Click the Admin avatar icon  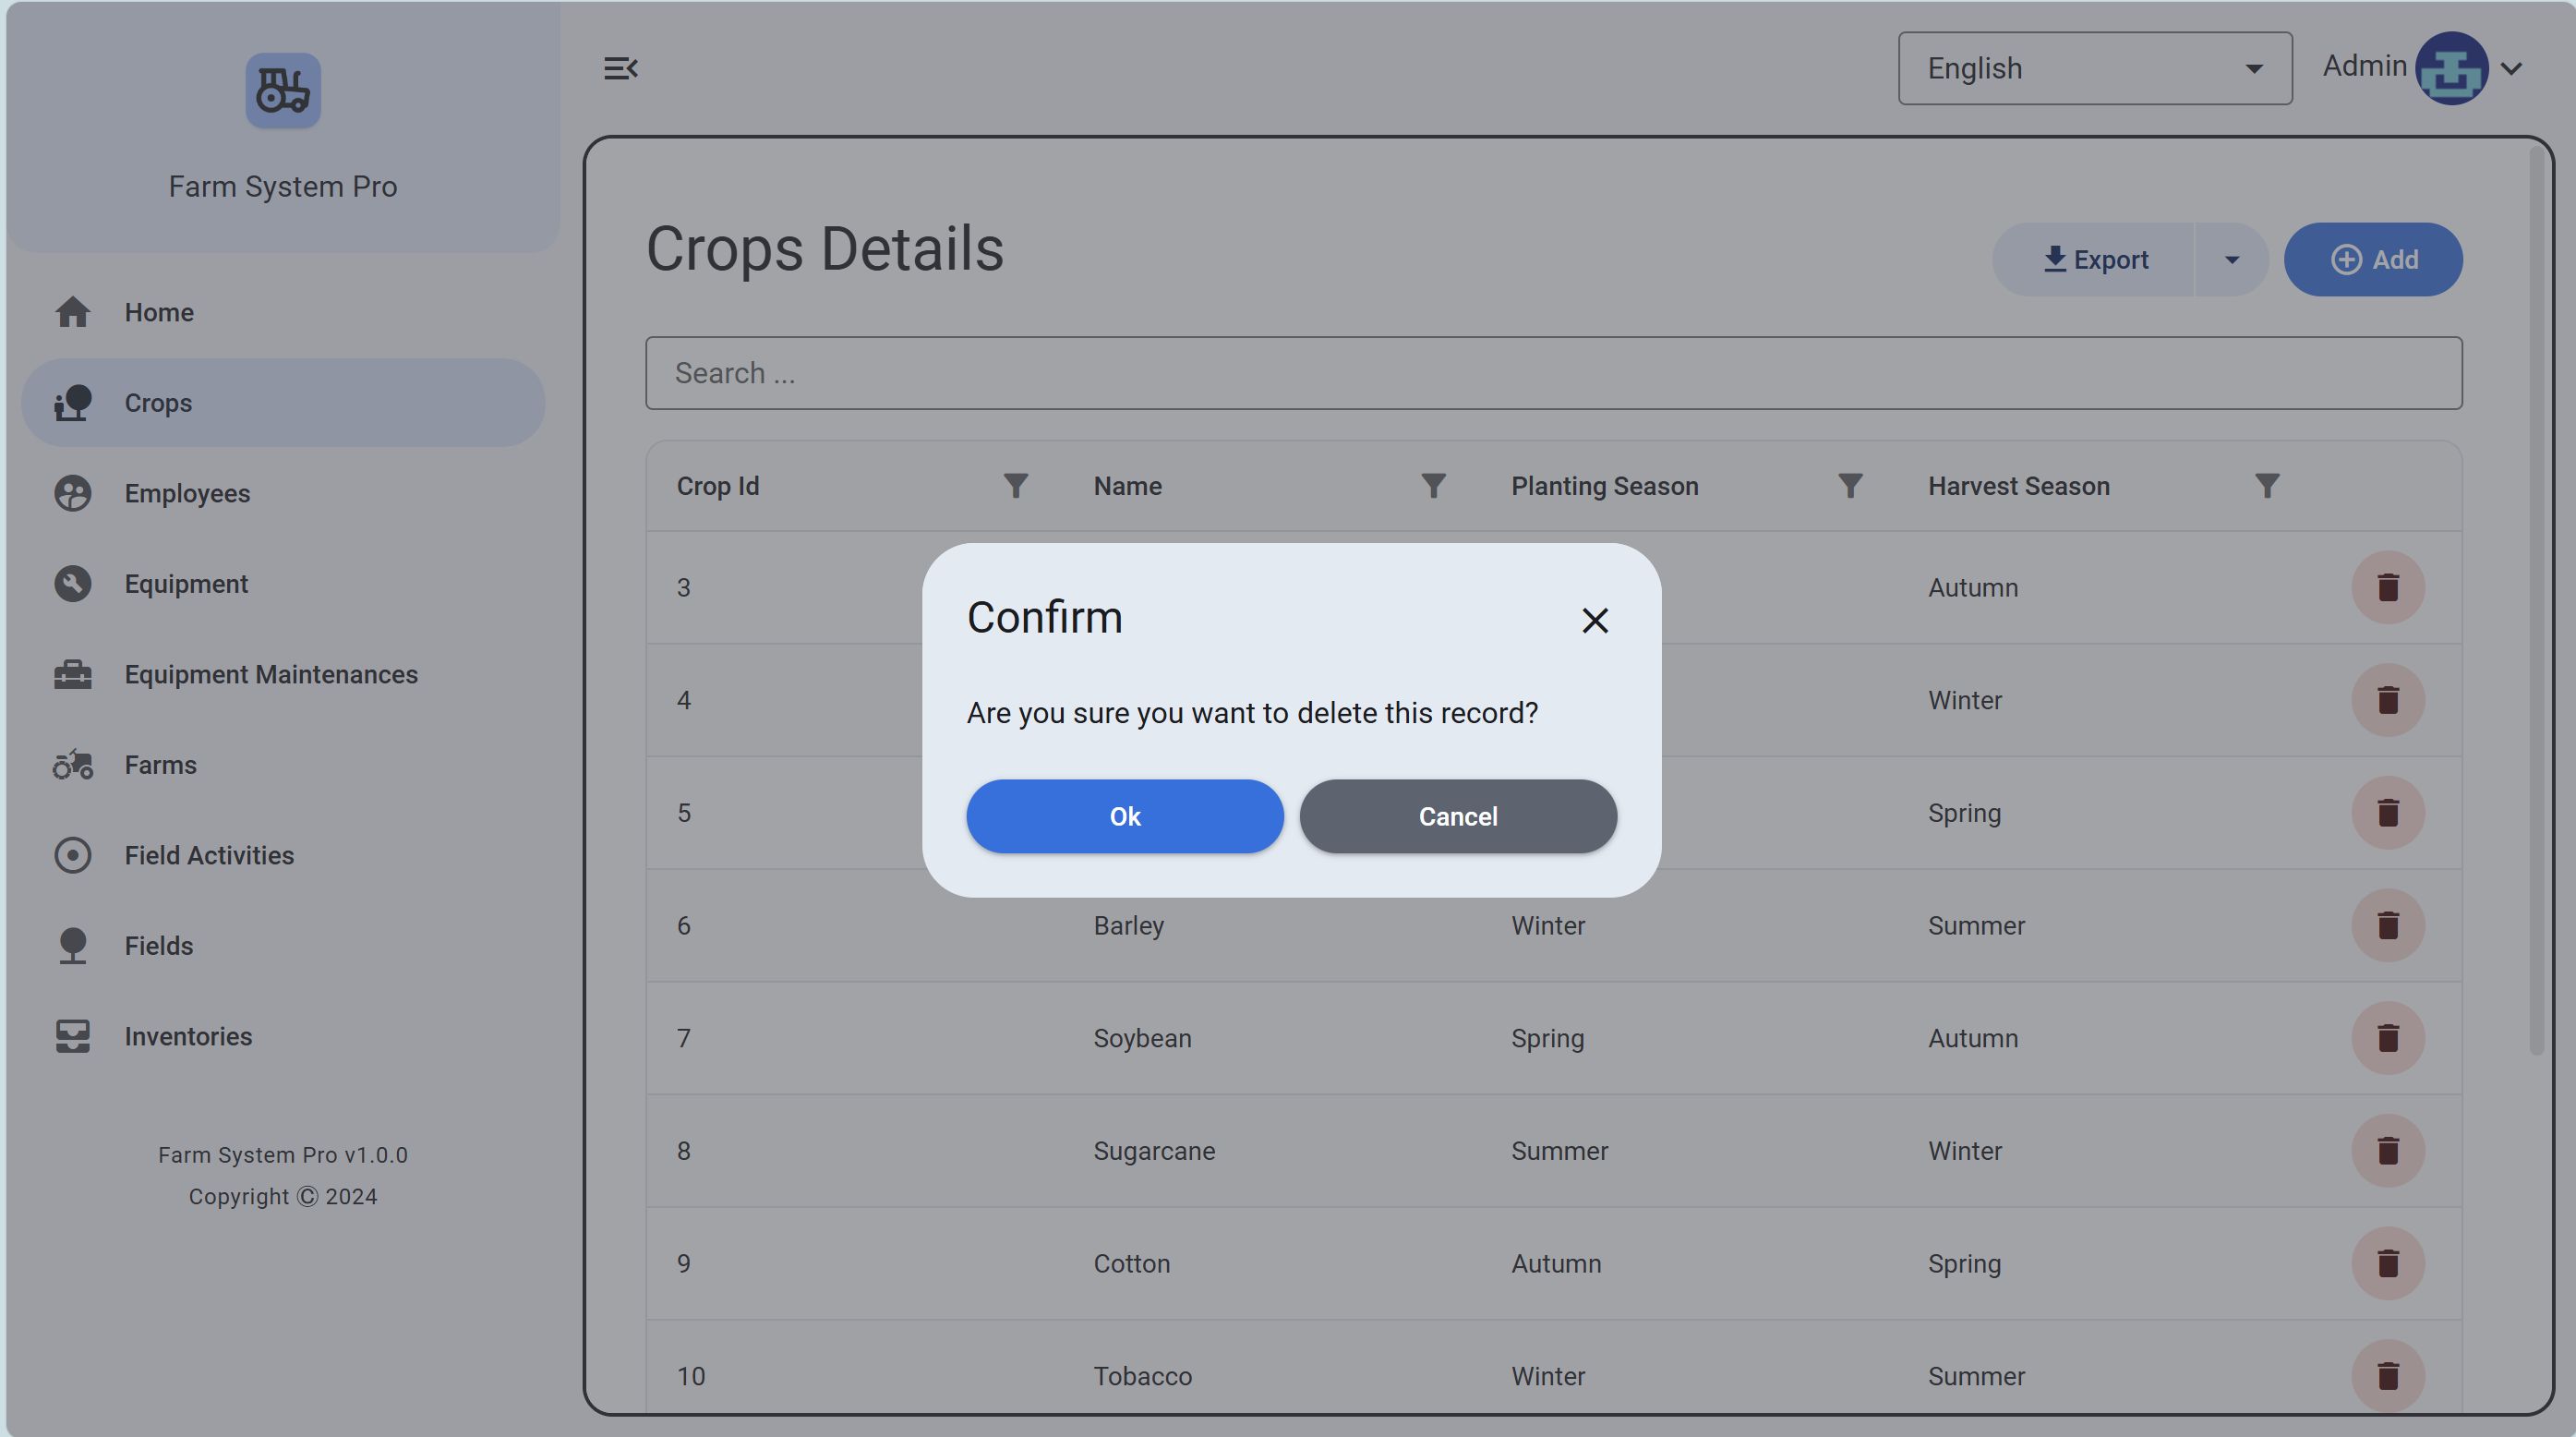pyautogui.click(x=2450, y=68)
